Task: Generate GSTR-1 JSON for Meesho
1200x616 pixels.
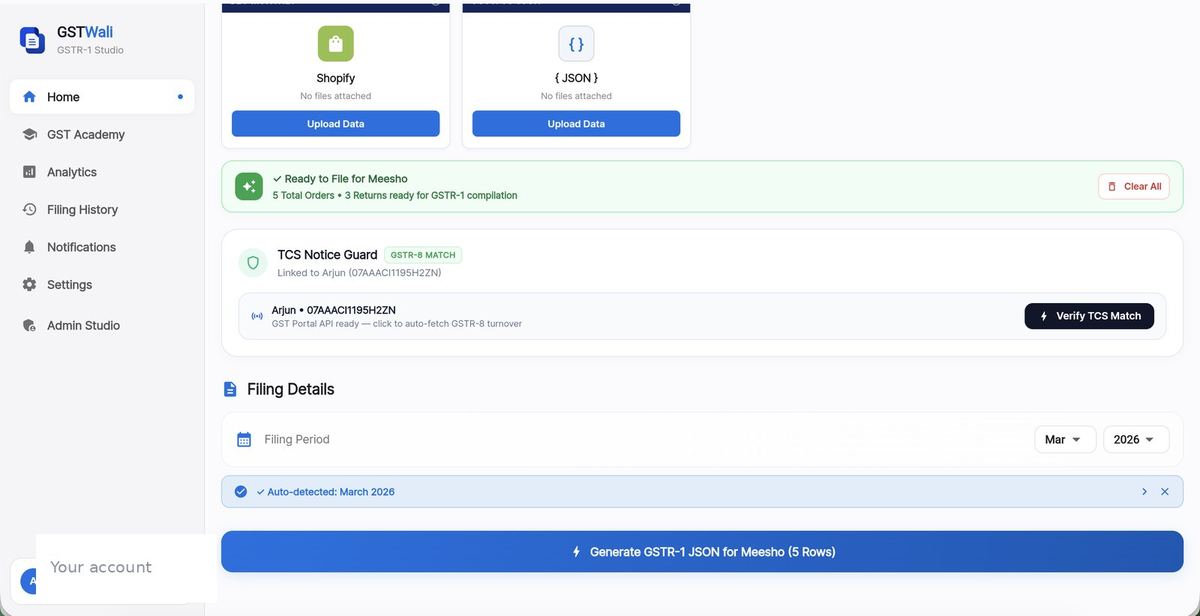Action: point(702,552)
